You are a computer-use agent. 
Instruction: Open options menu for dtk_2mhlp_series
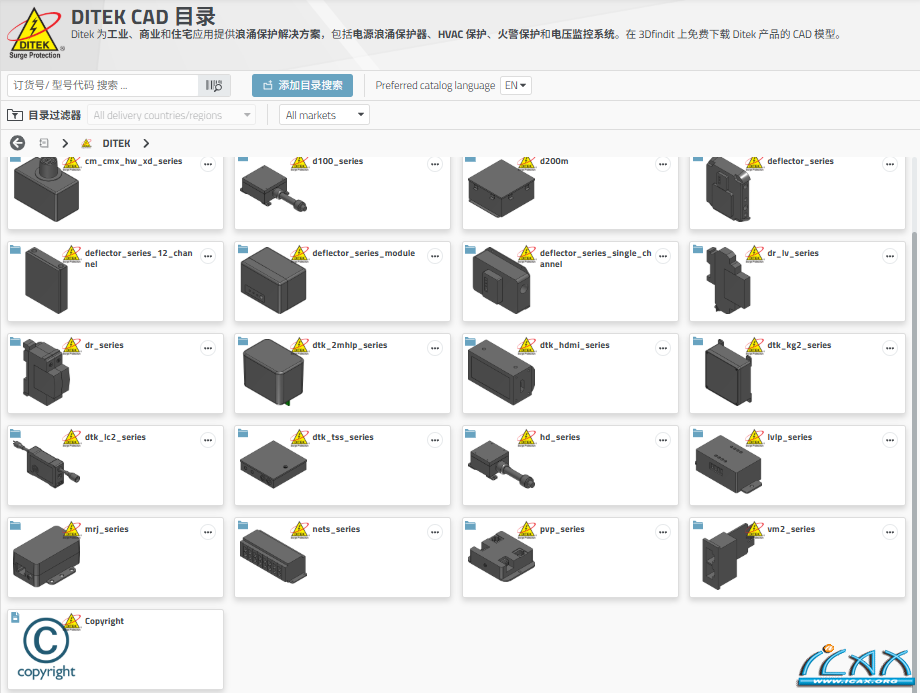(x=435, y=349)
